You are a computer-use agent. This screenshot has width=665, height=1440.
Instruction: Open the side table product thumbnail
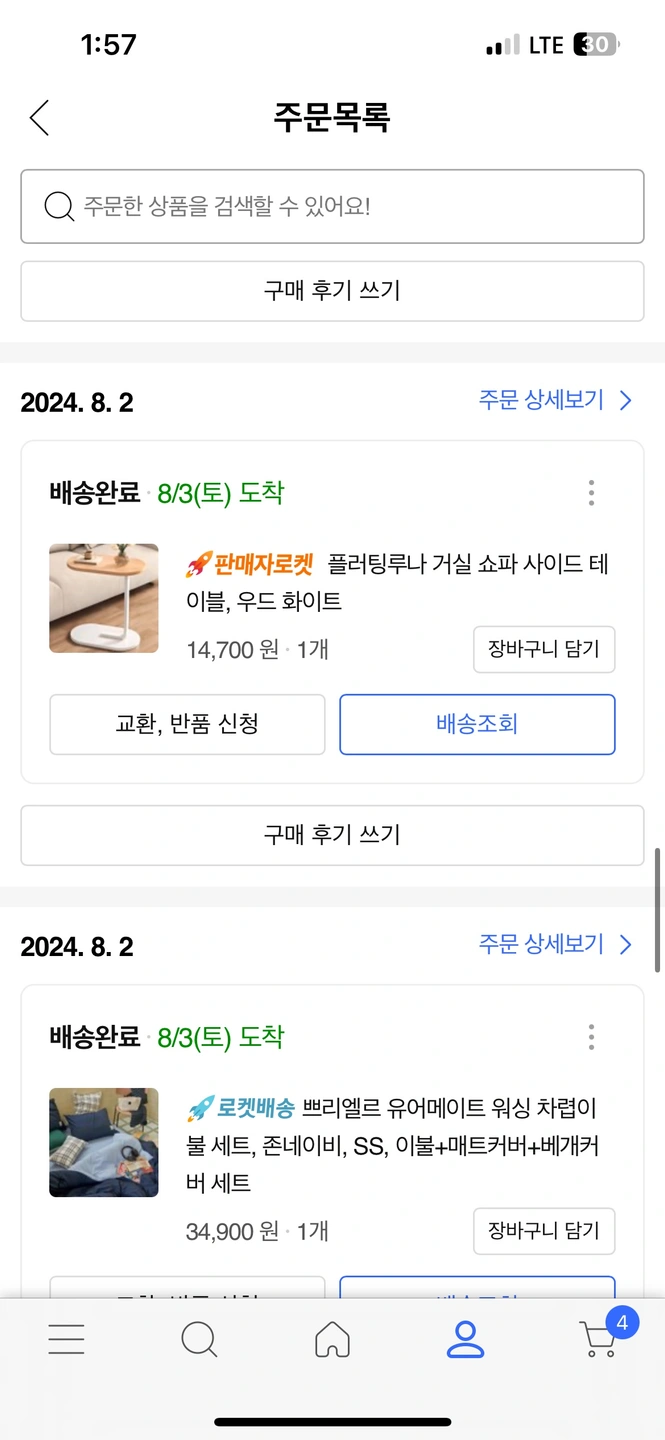click(104, 598)
